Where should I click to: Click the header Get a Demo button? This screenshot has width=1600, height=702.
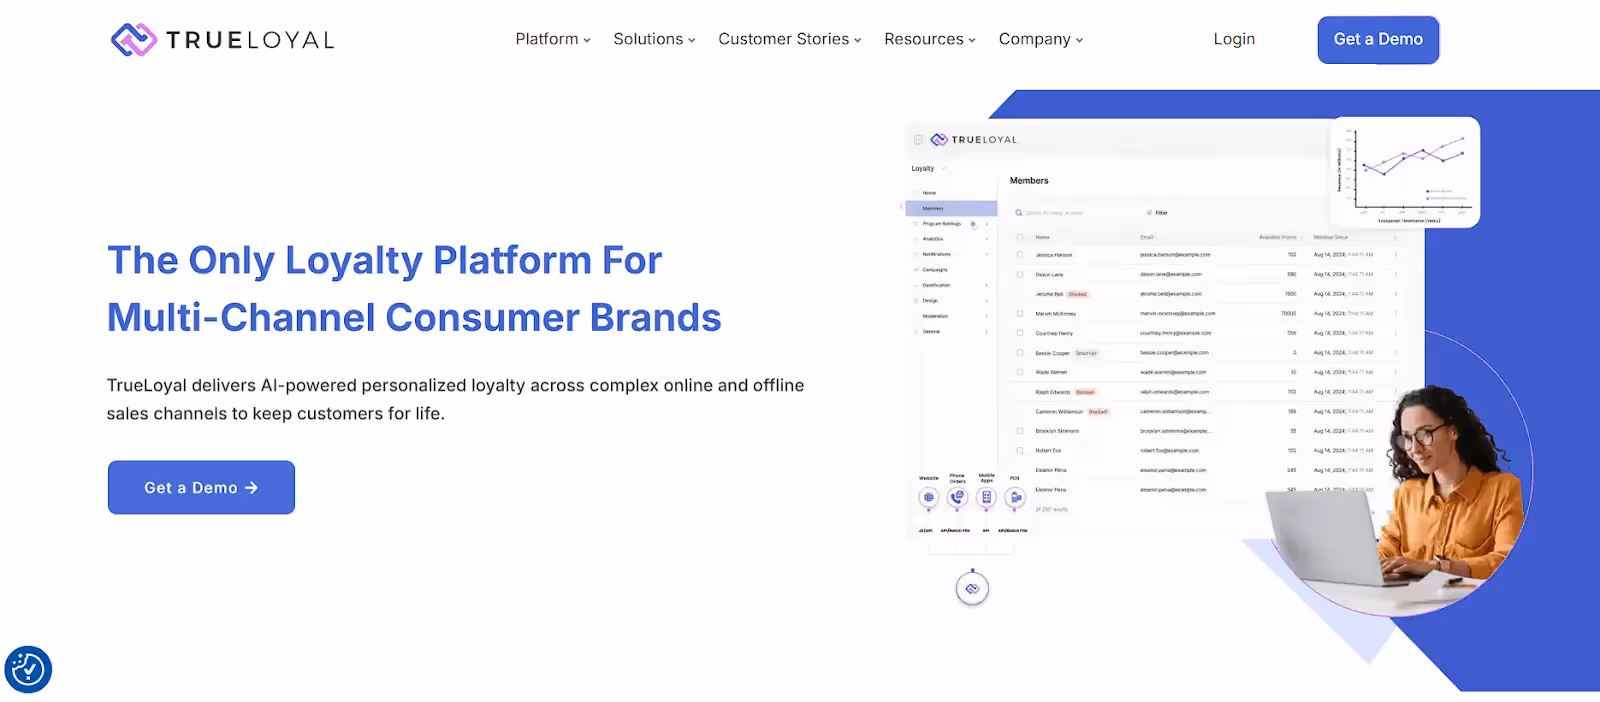pos(1378,40)
